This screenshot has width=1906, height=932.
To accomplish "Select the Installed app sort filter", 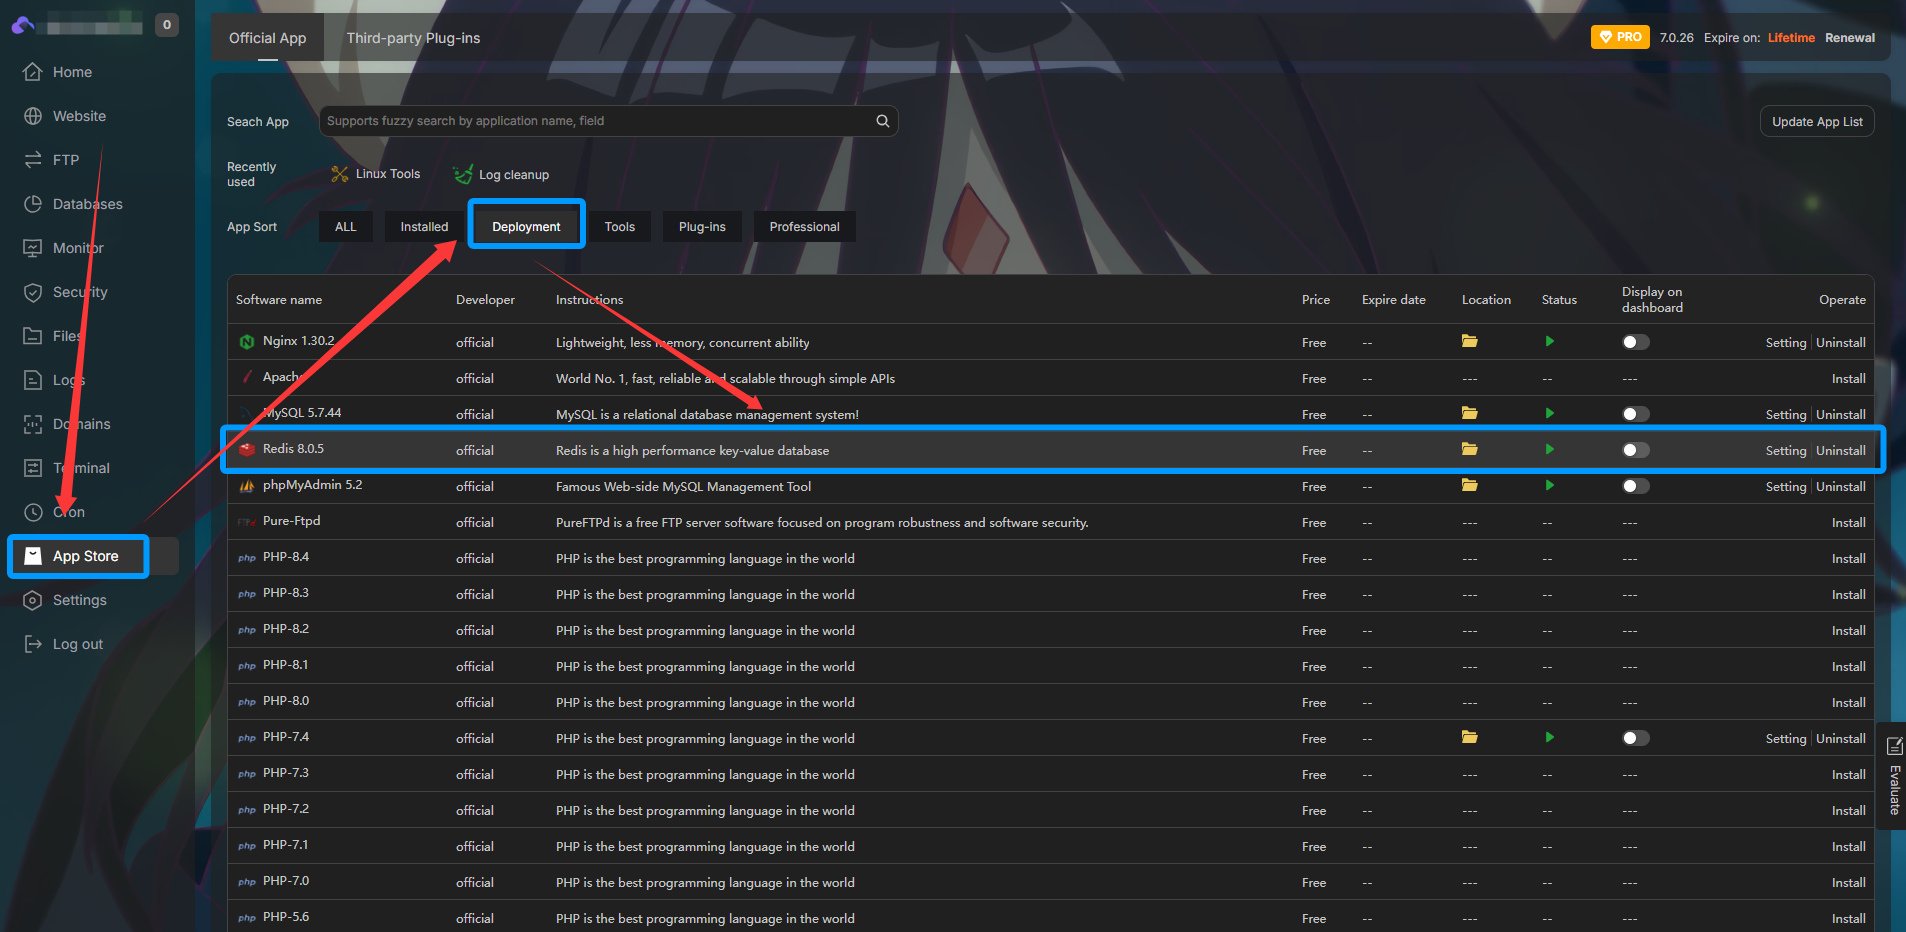I will [x=424, y=227].
